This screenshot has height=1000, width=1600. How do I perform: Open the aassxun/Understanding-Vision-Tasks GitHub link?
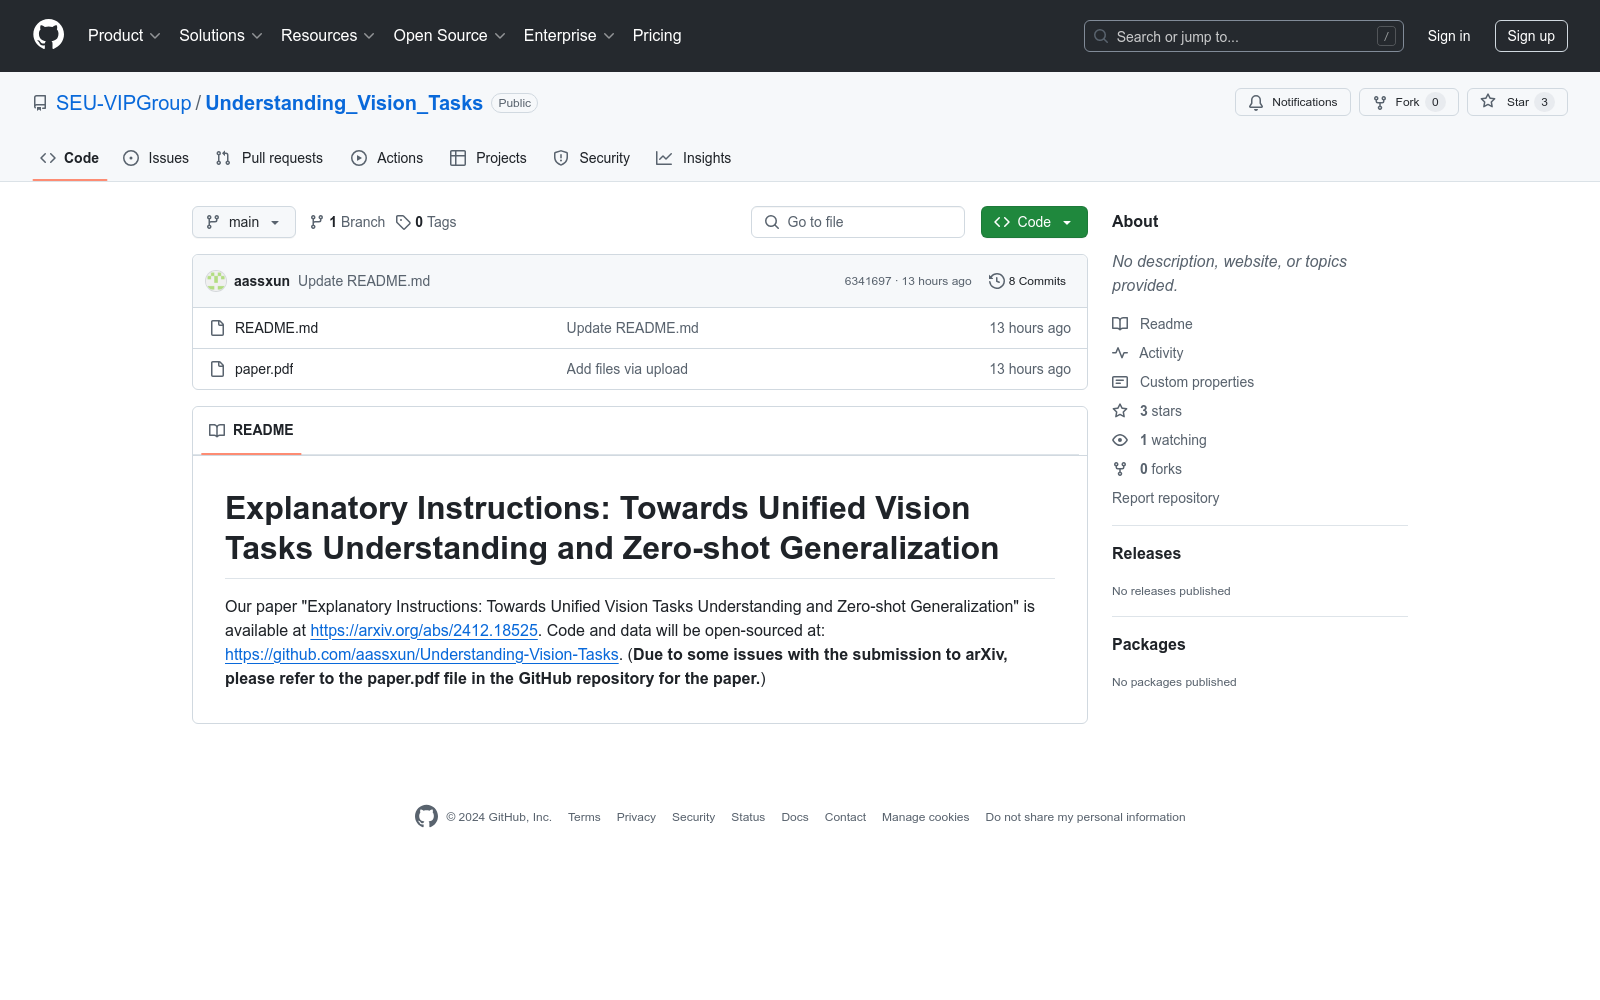coord(422,654)
